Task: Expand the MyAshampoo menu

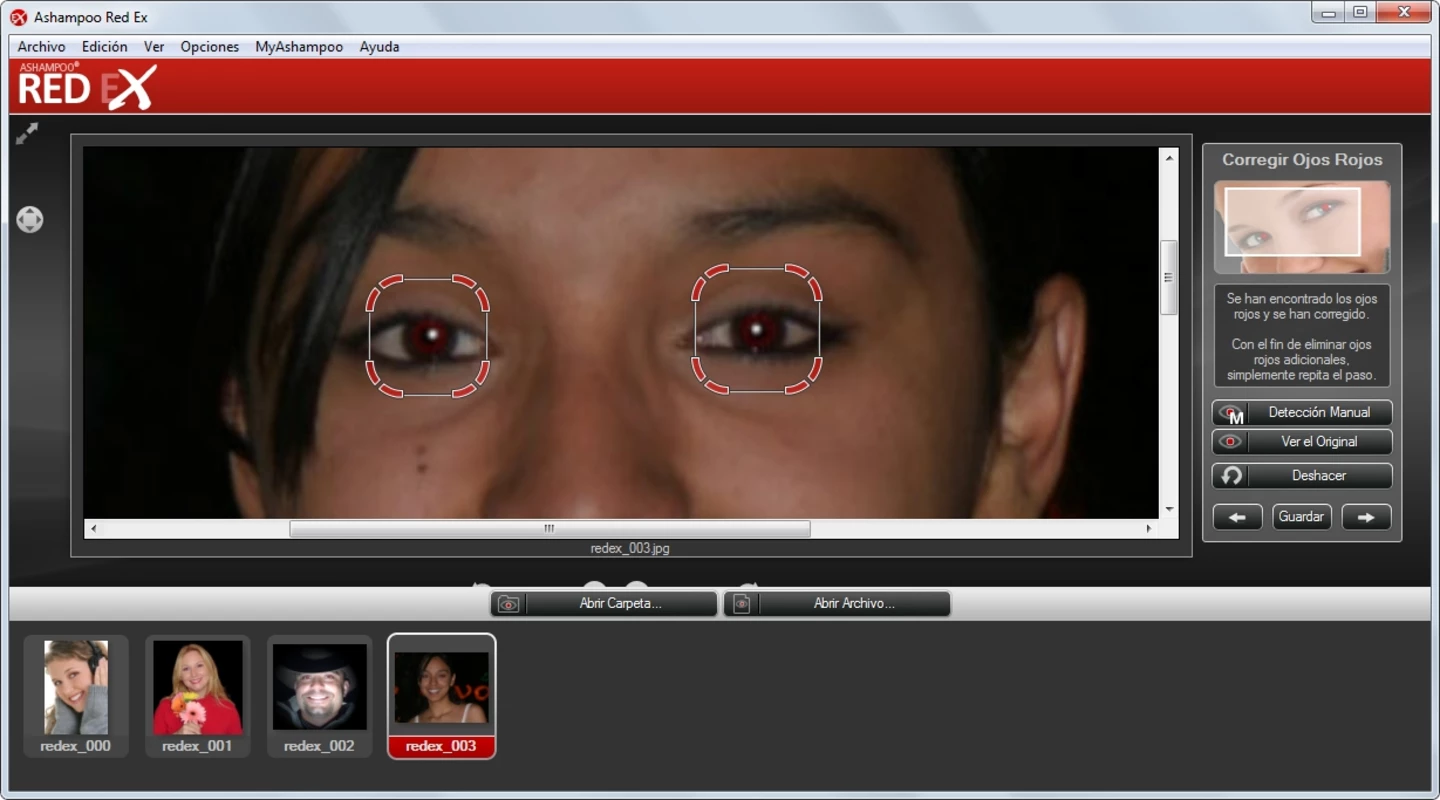Action: (298, 47)
